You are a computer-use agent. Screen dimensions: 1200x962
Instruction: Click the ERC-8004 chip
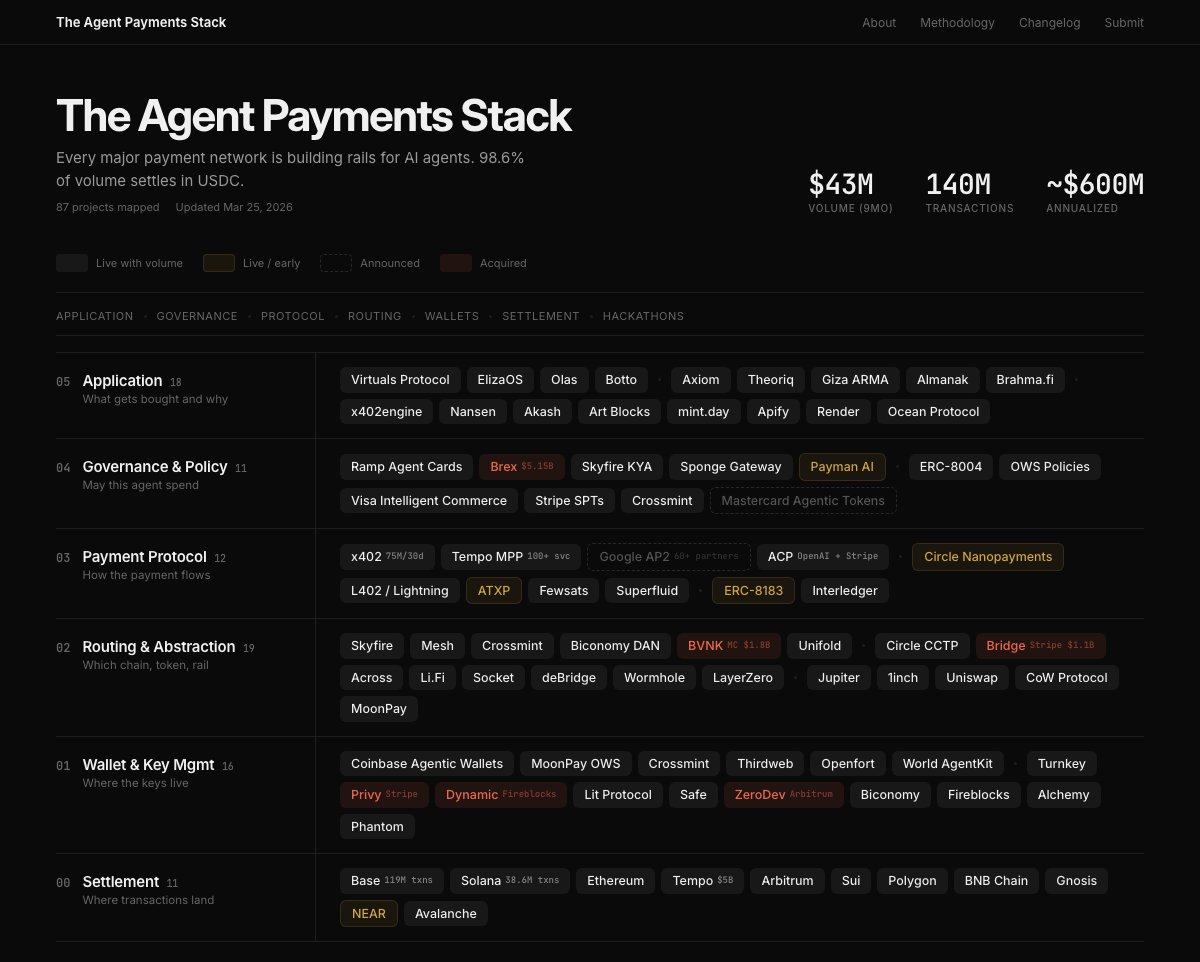[x=951, y=467]
